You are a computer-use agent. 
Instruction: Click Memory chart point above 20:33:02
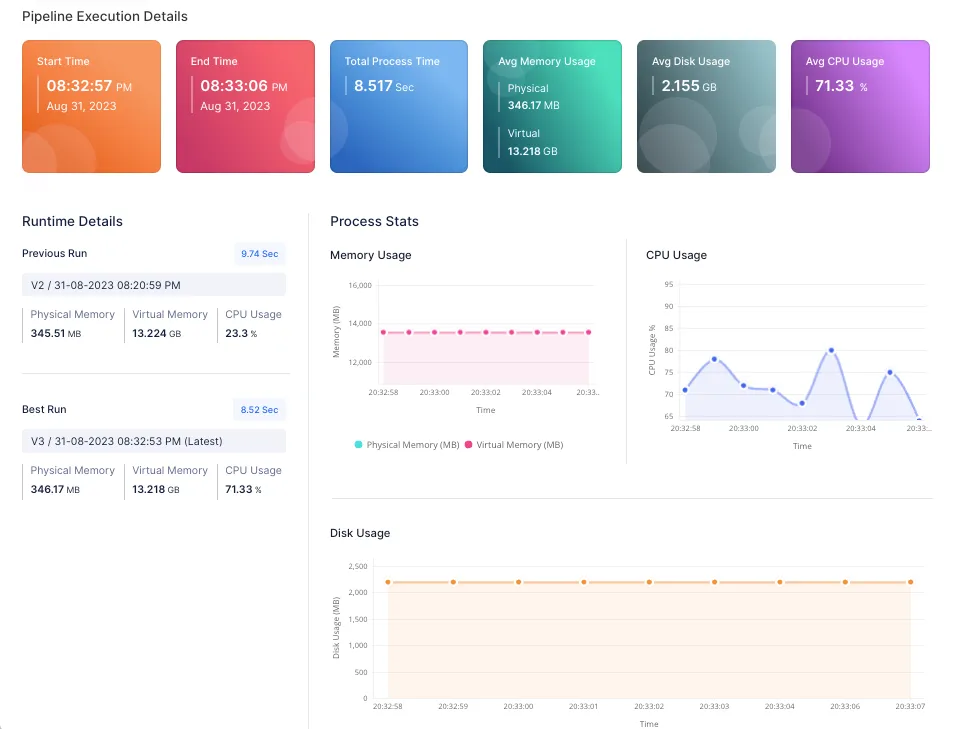pyautogui.click(x=486, y=332)
